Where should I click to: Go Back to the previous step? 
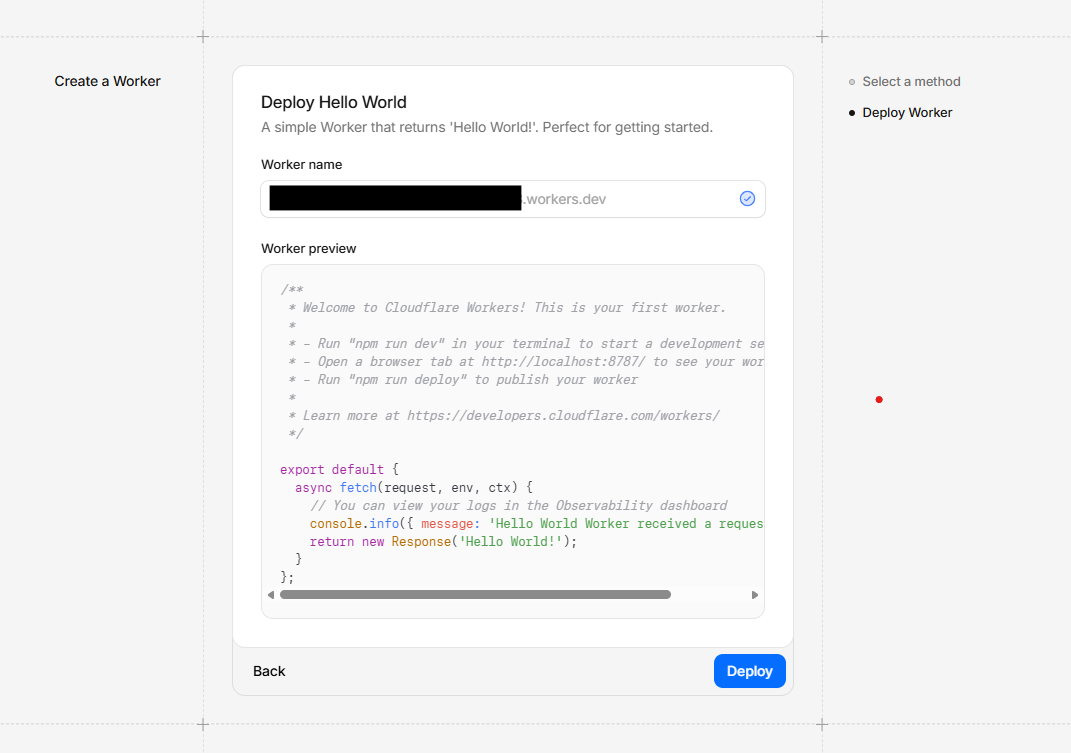pyautogui.click(x=269, y=671)
